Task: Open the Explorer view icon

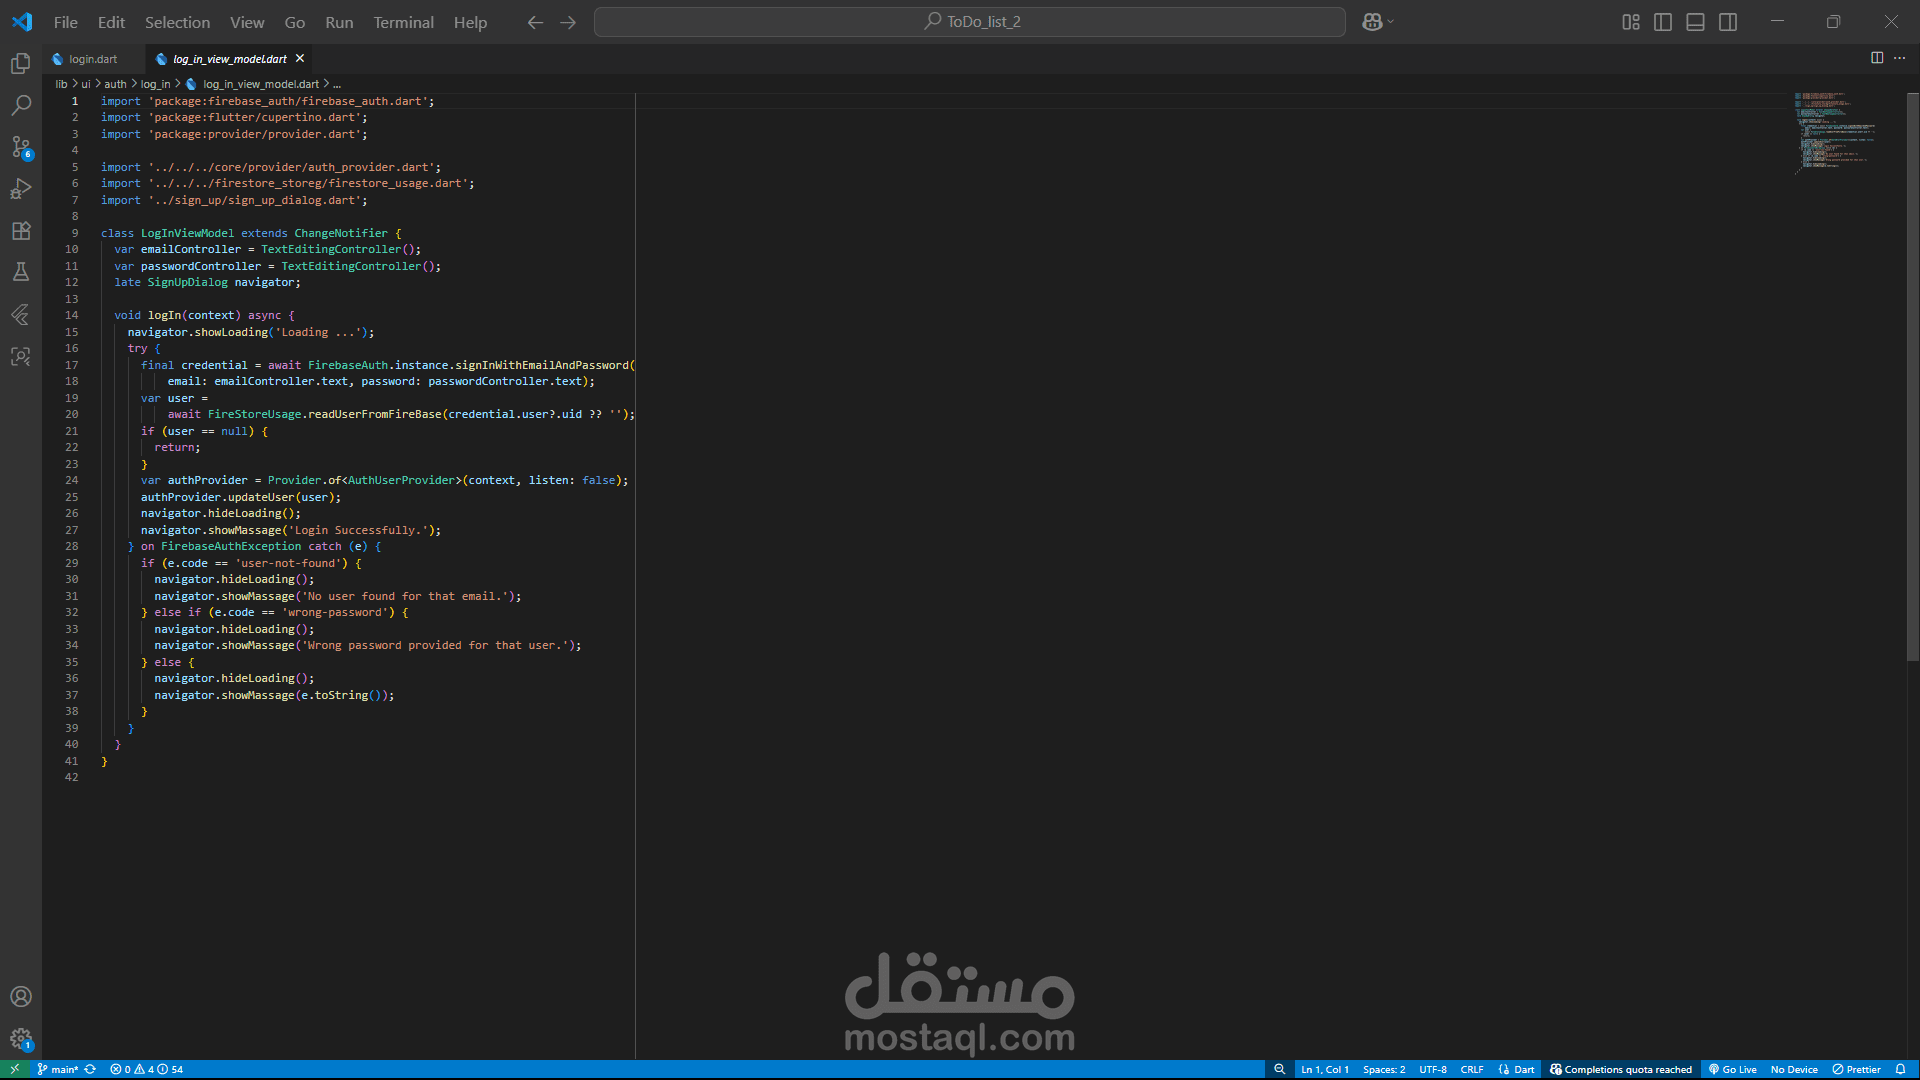Action: click(21, 64)
